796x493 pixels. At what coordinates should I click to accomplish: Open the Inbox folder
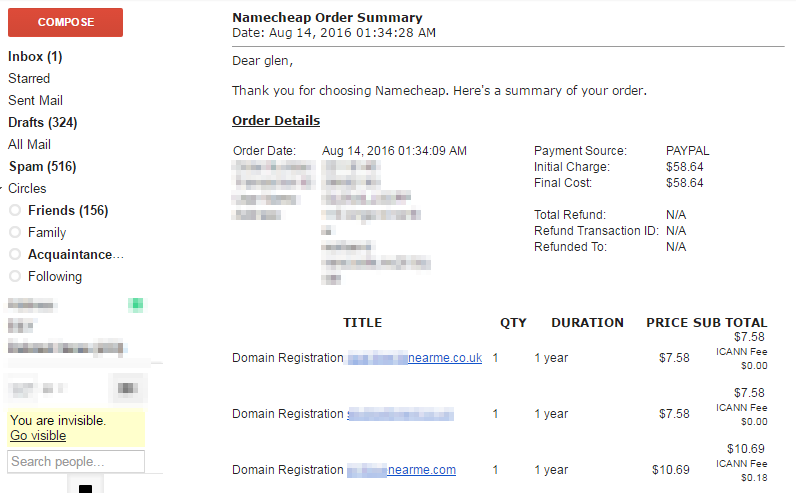point(35,57)
